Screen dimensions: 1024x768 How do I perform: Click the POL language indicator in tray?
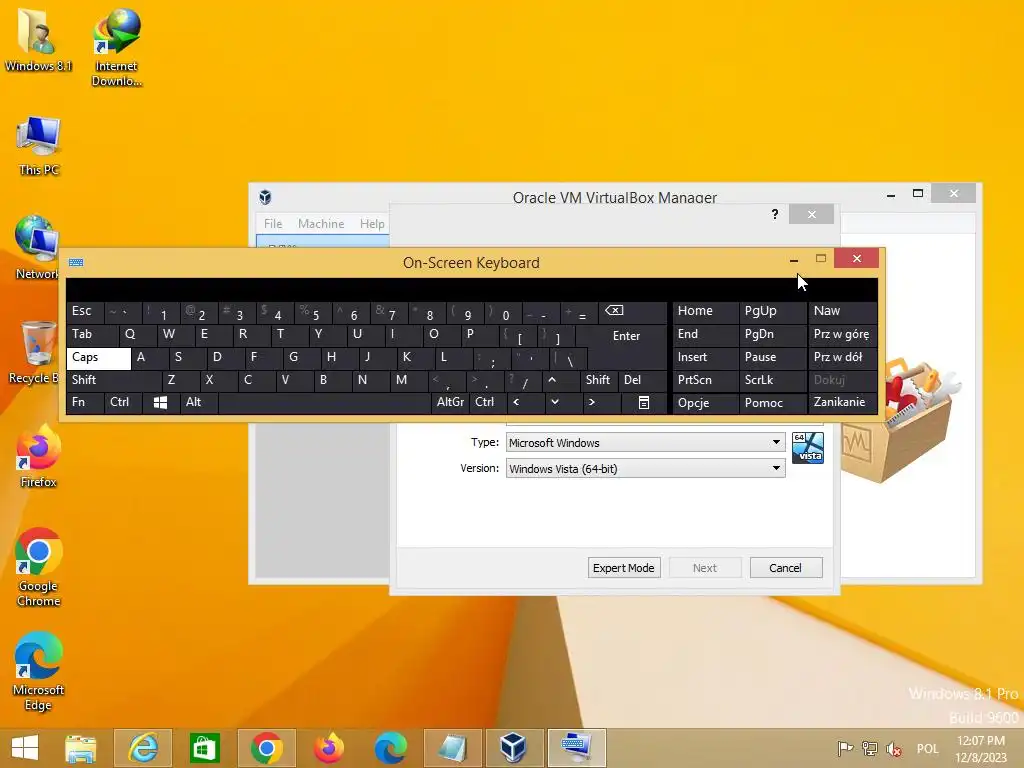click(x=927, y=749)
